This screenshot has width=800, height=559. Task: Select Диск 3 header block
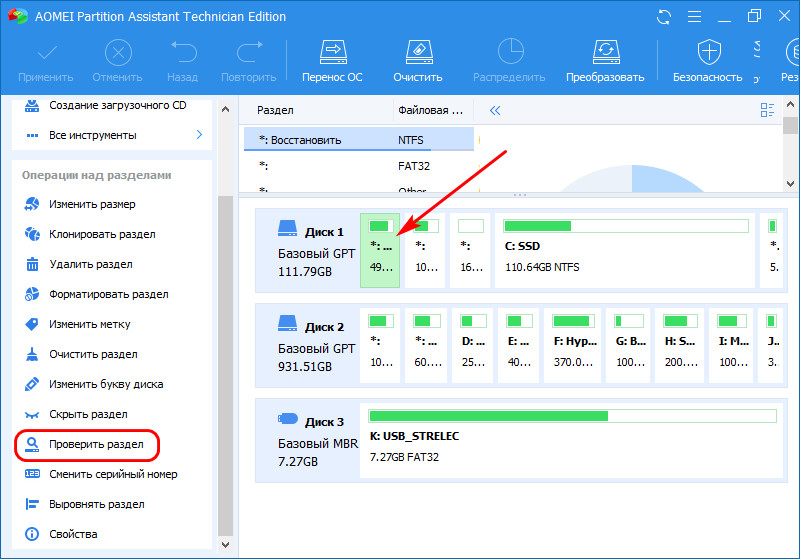pyautogui.click(x=308, y=440)
